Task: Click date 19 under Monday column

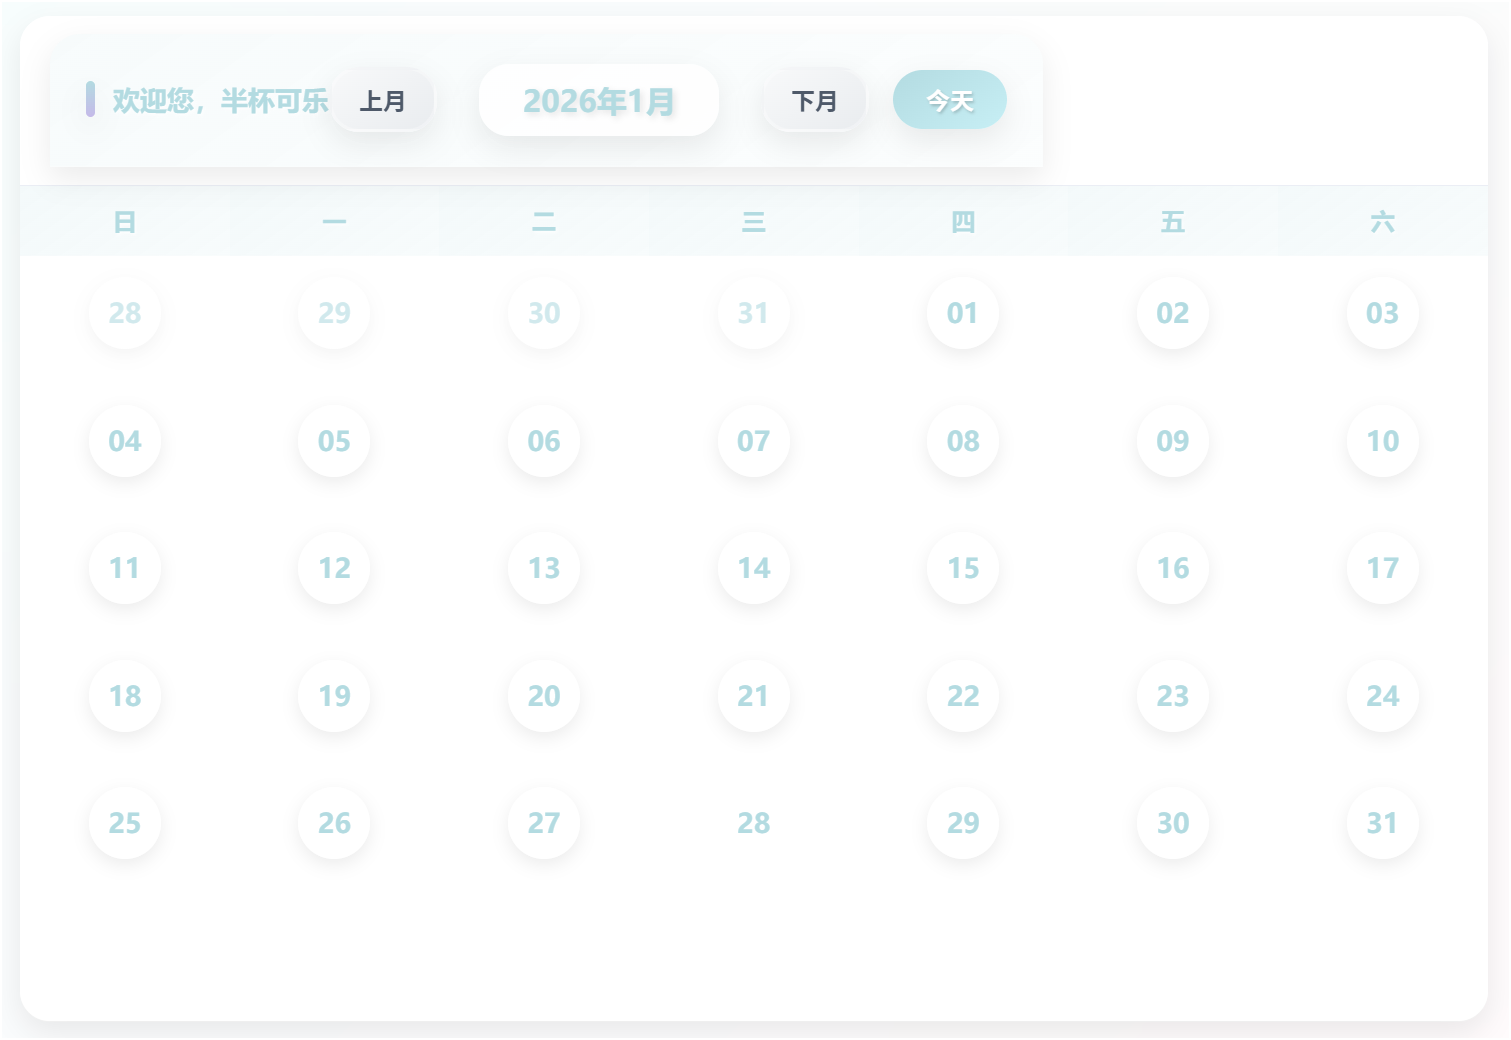Action: tap(334, 696)
